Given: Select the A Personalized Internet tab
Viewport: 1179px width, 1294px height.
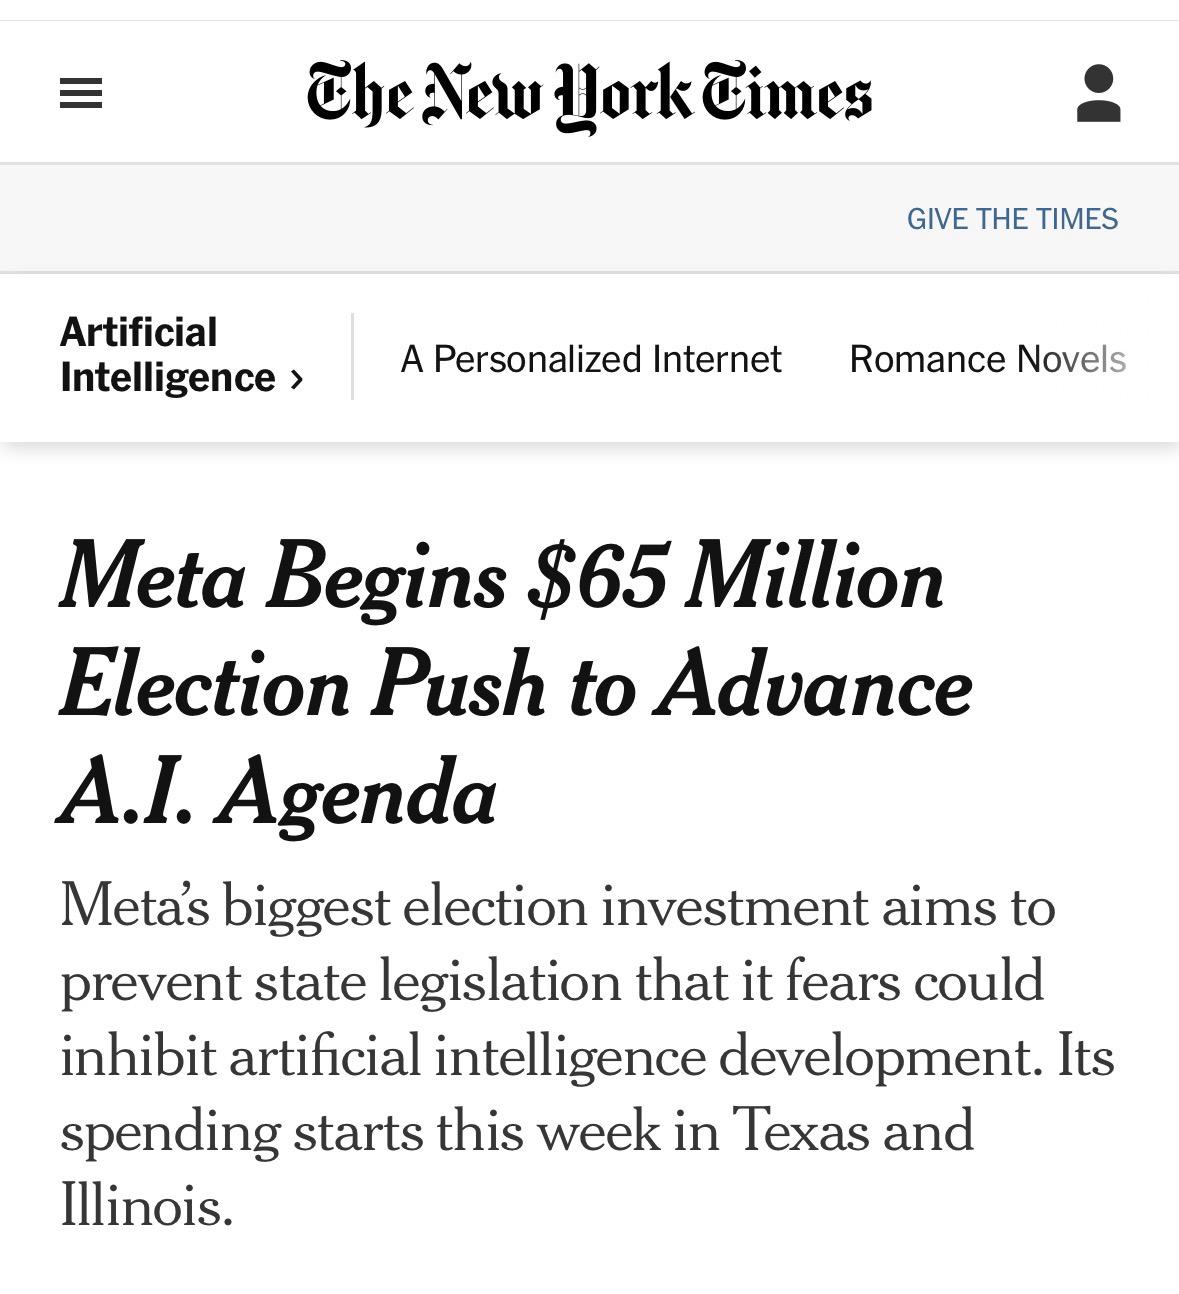Looking at the screenshot, I should [x=590, y=359].
